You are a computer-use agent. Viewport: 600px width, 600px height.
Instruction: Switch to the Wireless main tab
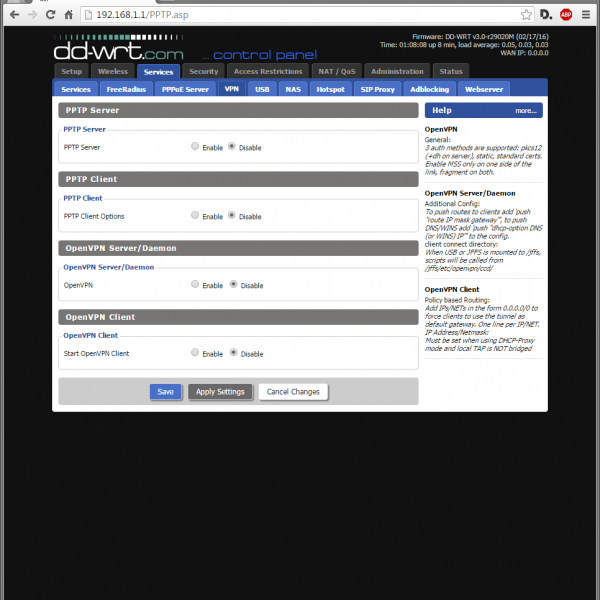click(112, 72)
